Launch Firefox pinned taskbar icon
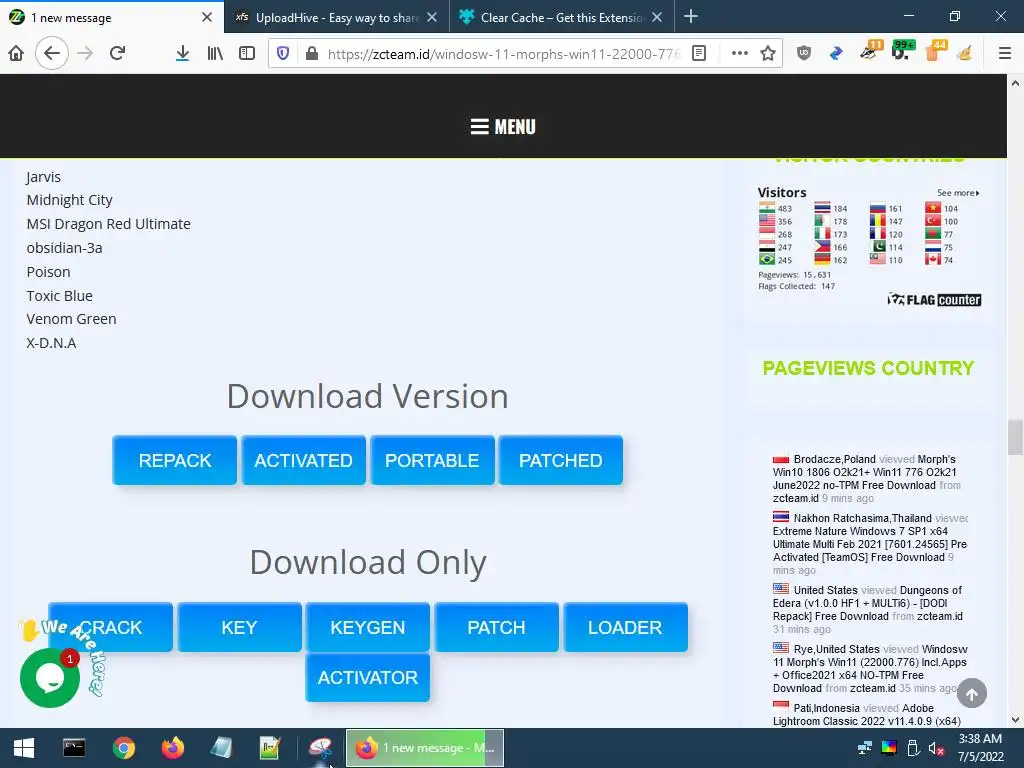Image resolution: width=1024 pixels, height=768 pixels. pos(173,748)
